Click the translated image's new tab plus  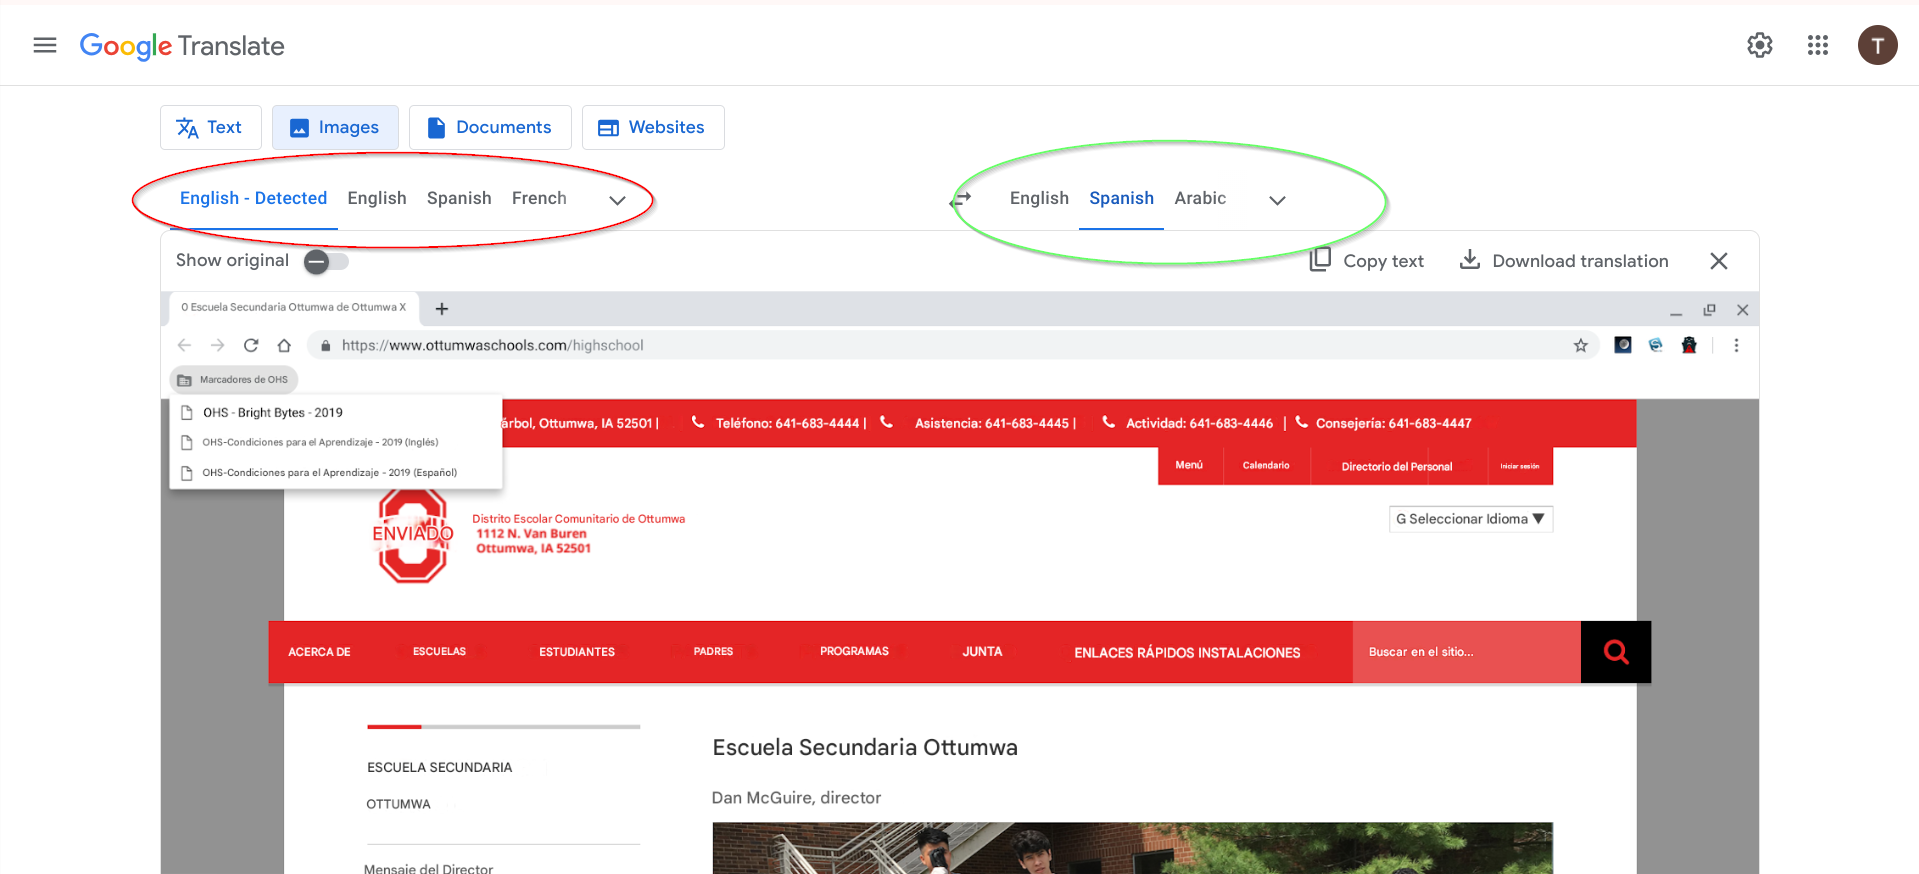442,309
